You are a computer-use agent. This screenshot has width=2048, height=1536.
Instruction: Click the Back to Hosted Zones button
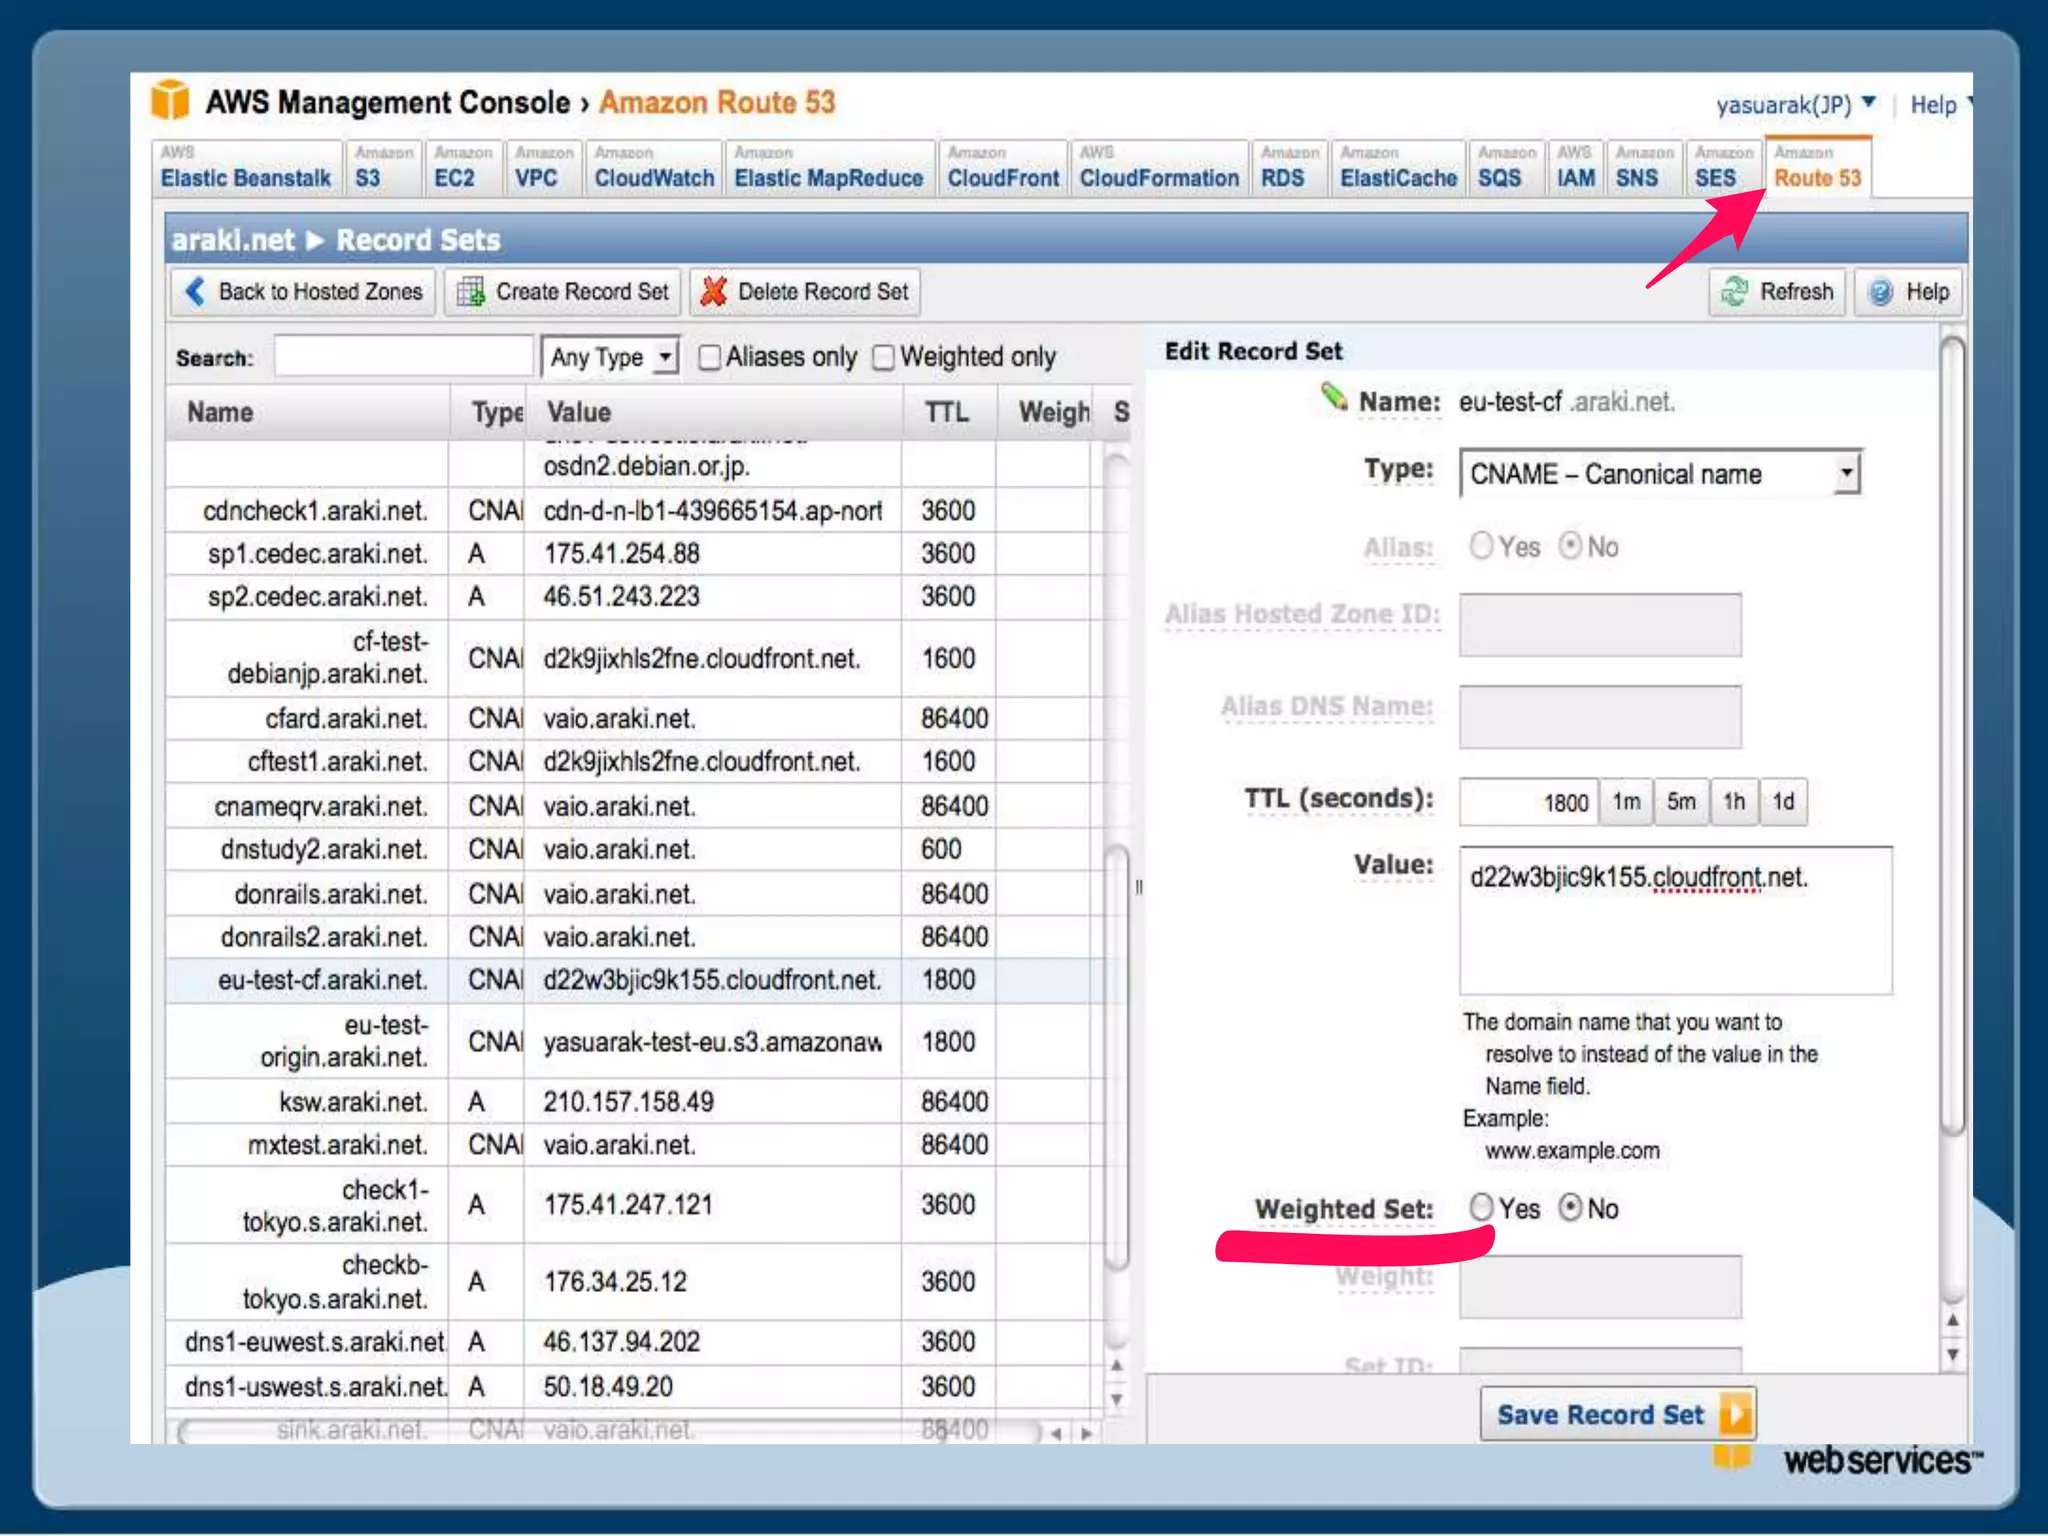point(302,292)
